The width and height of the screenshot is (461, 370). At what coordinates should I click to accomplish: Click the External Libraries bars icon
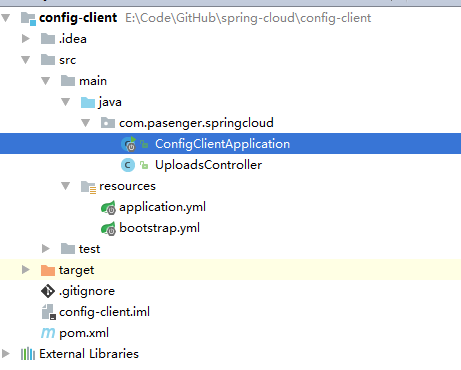[x=28, y=354]
